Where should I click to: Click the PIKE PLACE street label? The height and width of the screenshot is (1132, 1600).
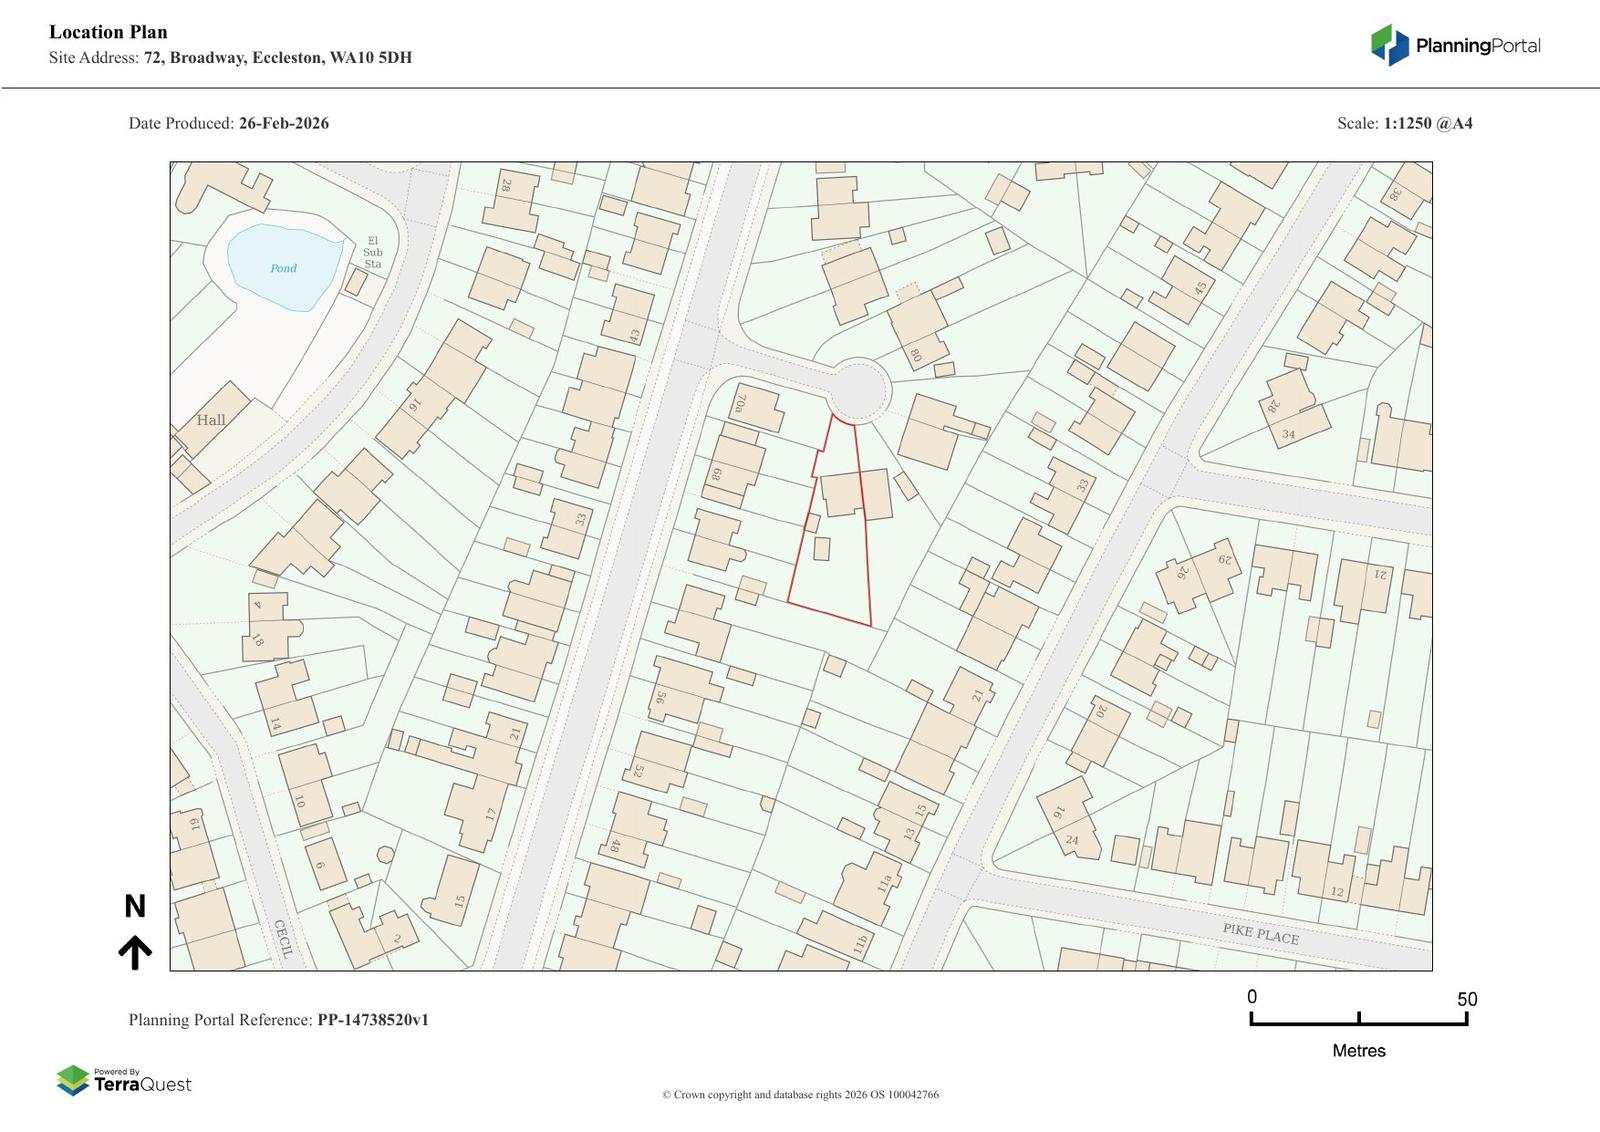[x=1260, y=935]
